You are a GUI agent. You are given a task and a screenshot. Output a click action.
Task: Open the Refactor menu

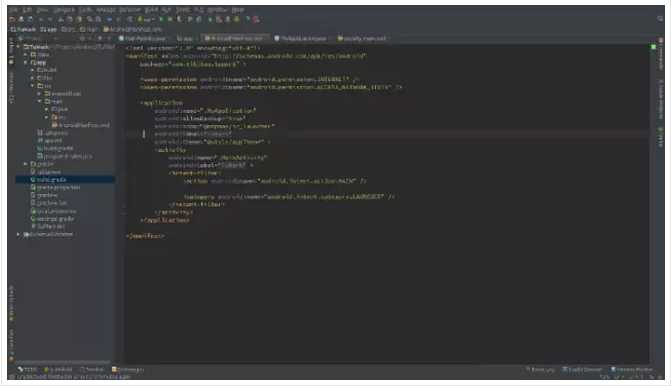130,9
